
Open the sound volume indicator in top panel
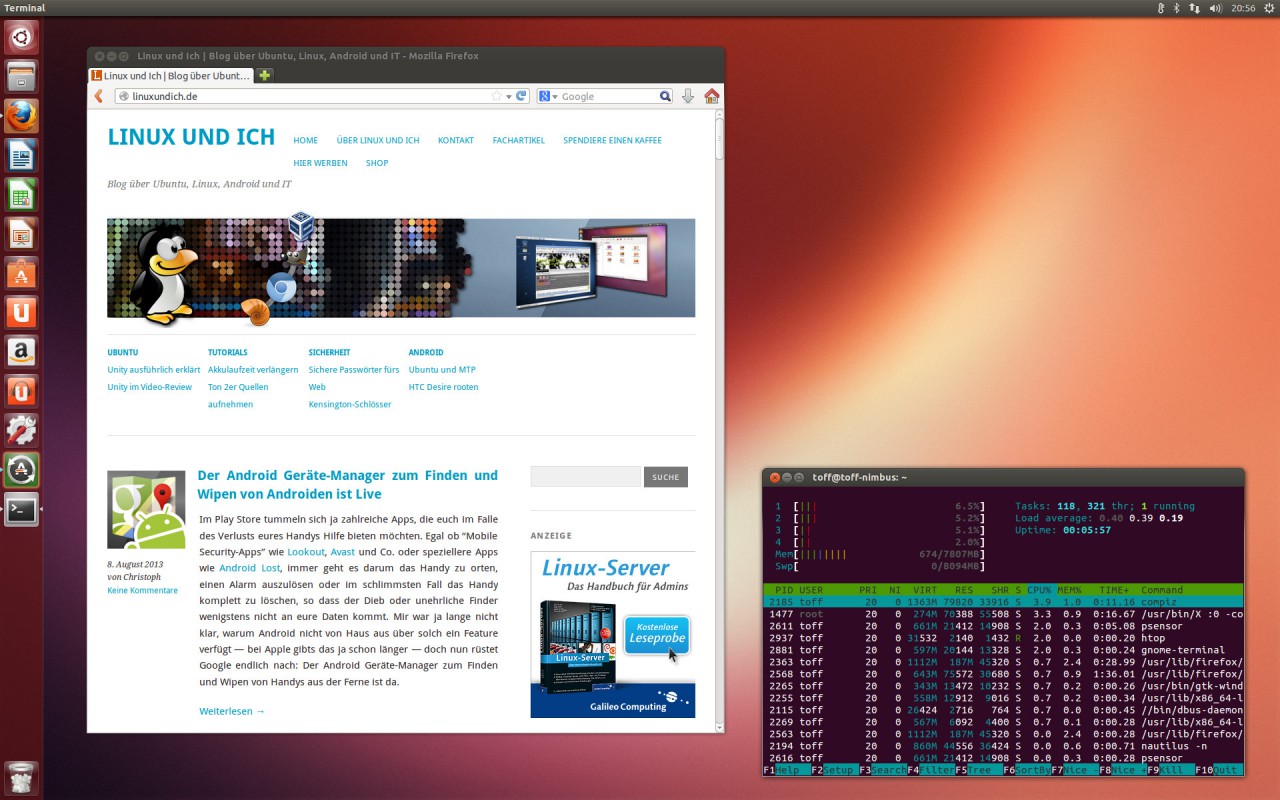pos(1216,8)
